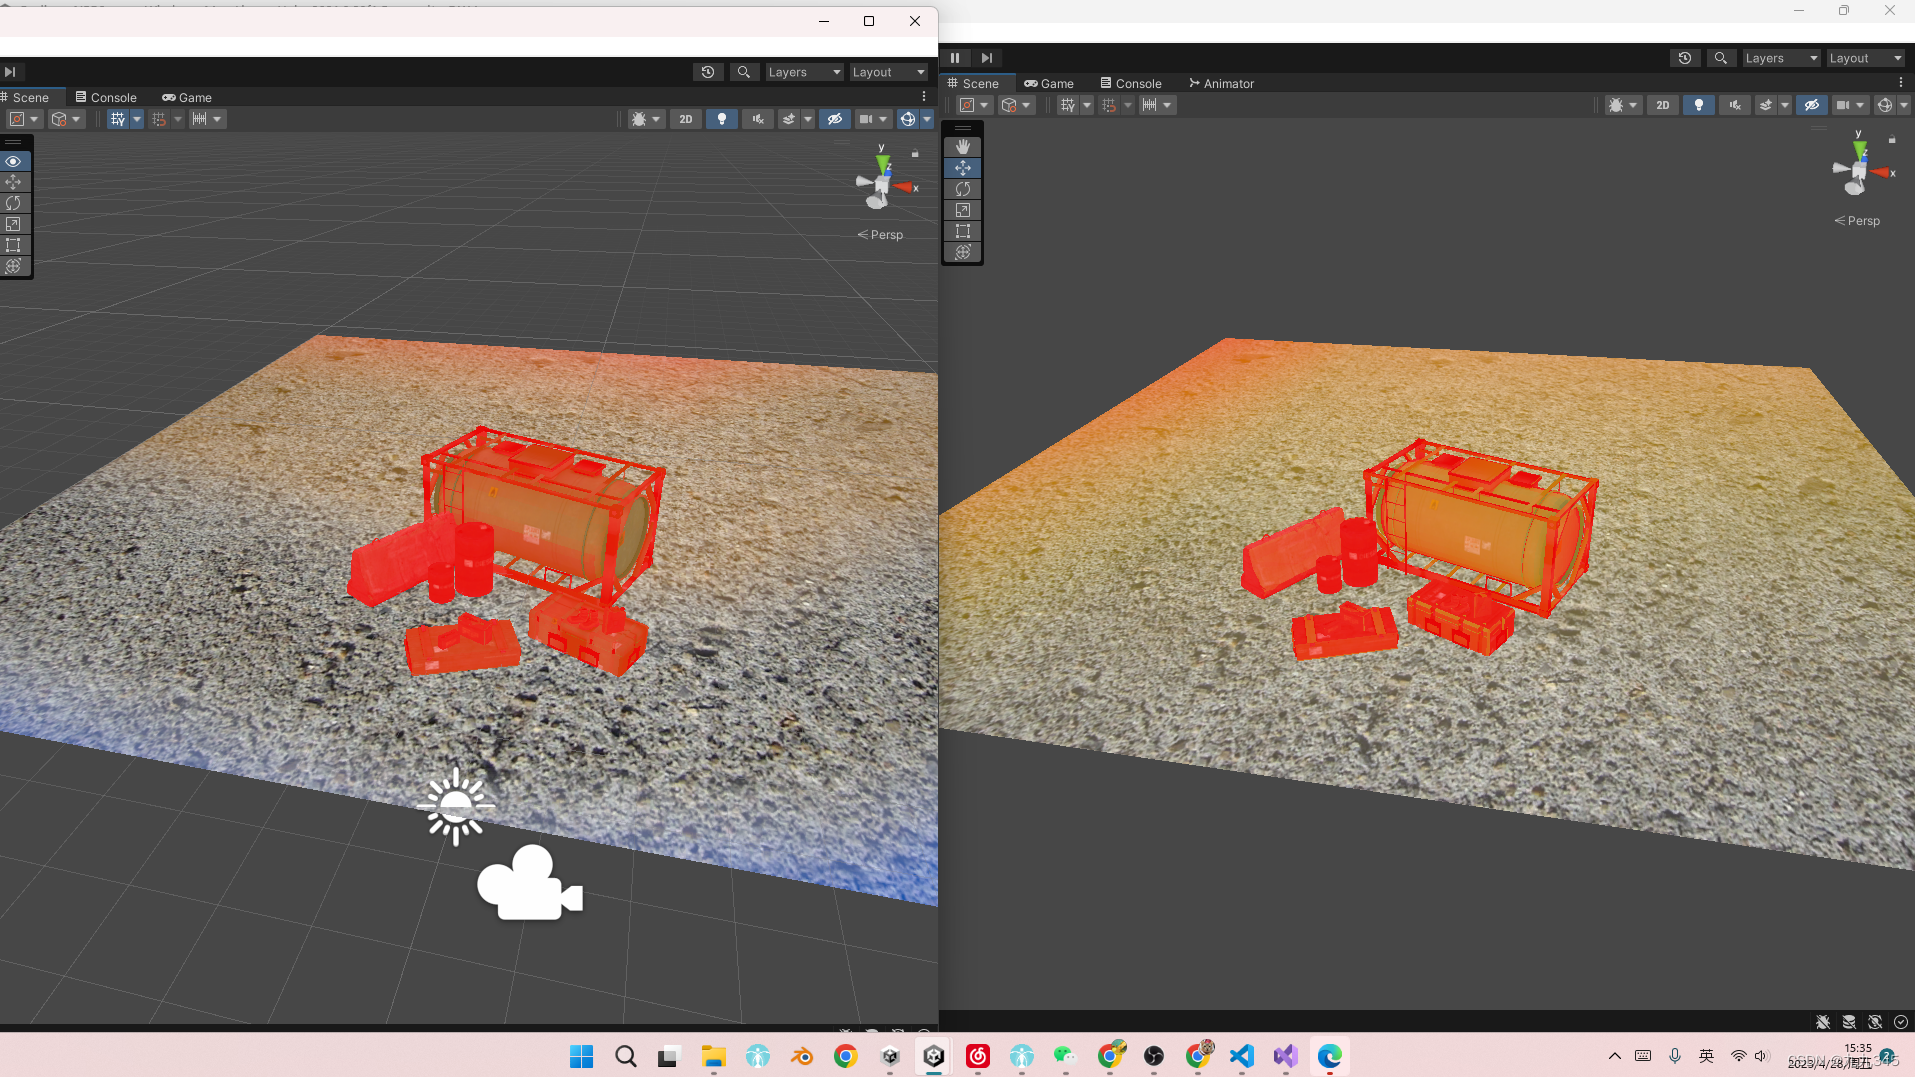Select the Rotate tool in the tool palette
The height and width of the screenshot is (1077, 1915).
click(x=963, y=188)
